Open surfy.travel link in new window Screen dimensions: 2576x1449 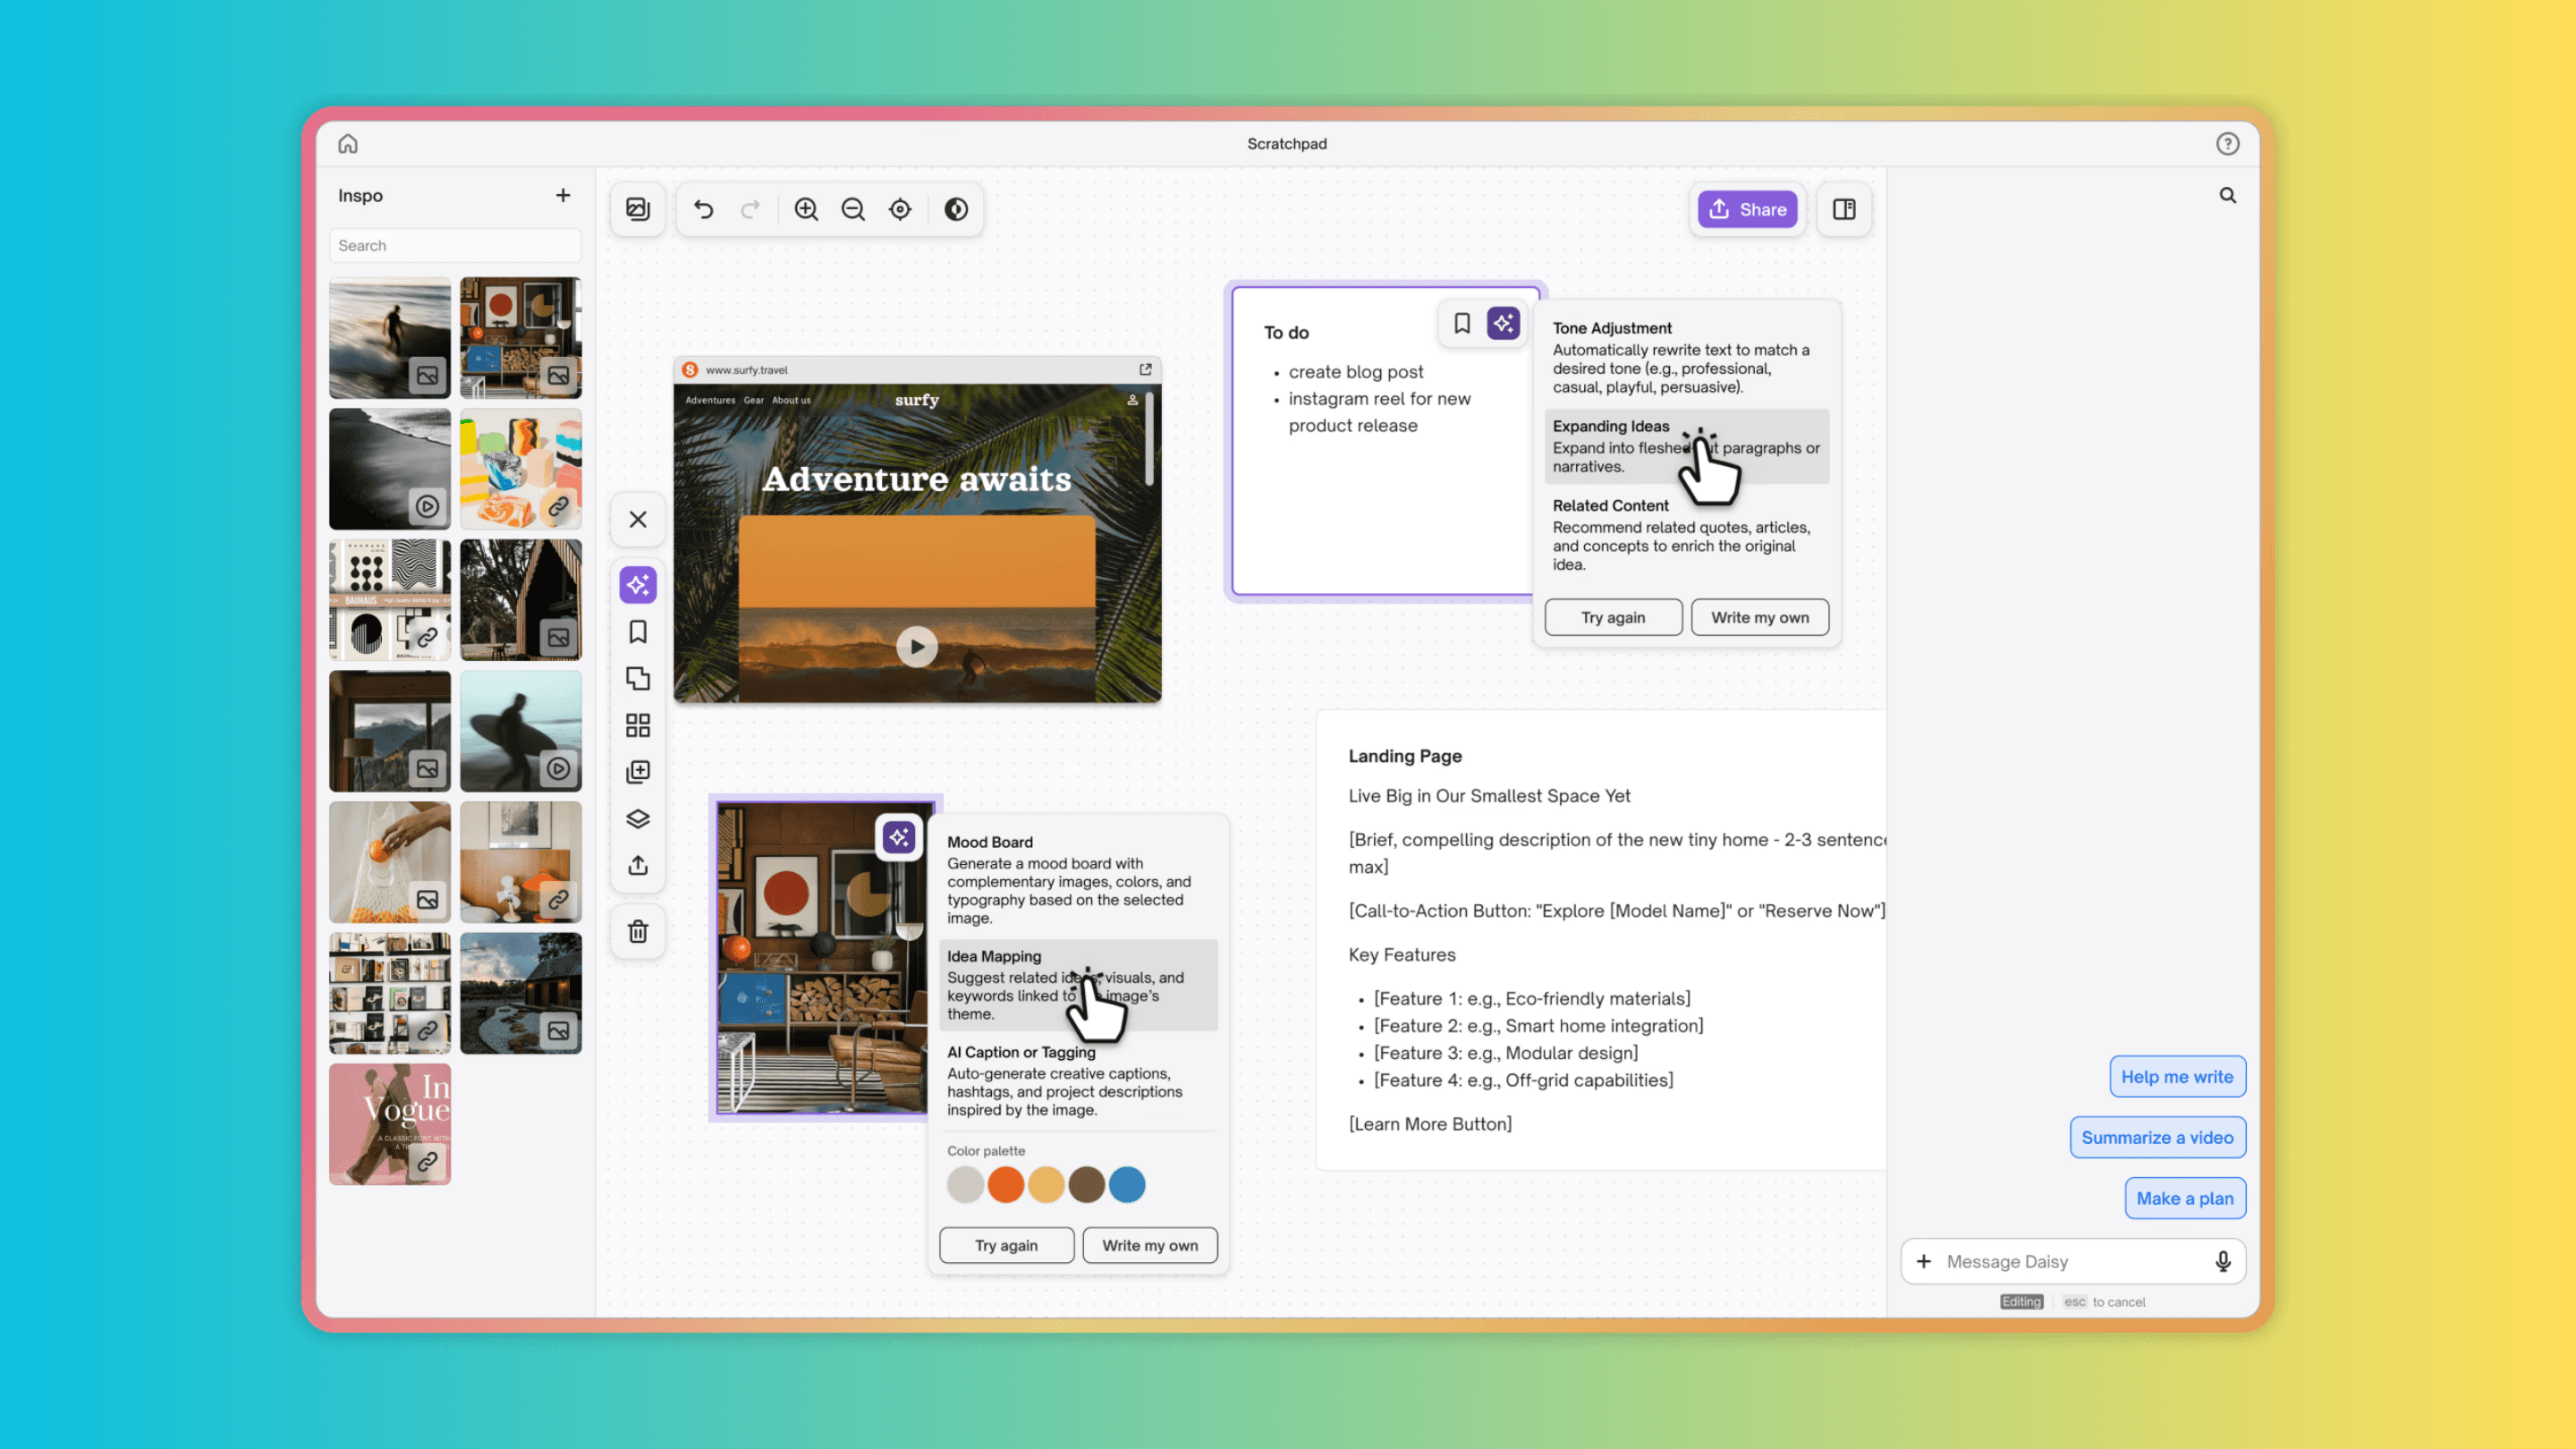coord(1145,370)
